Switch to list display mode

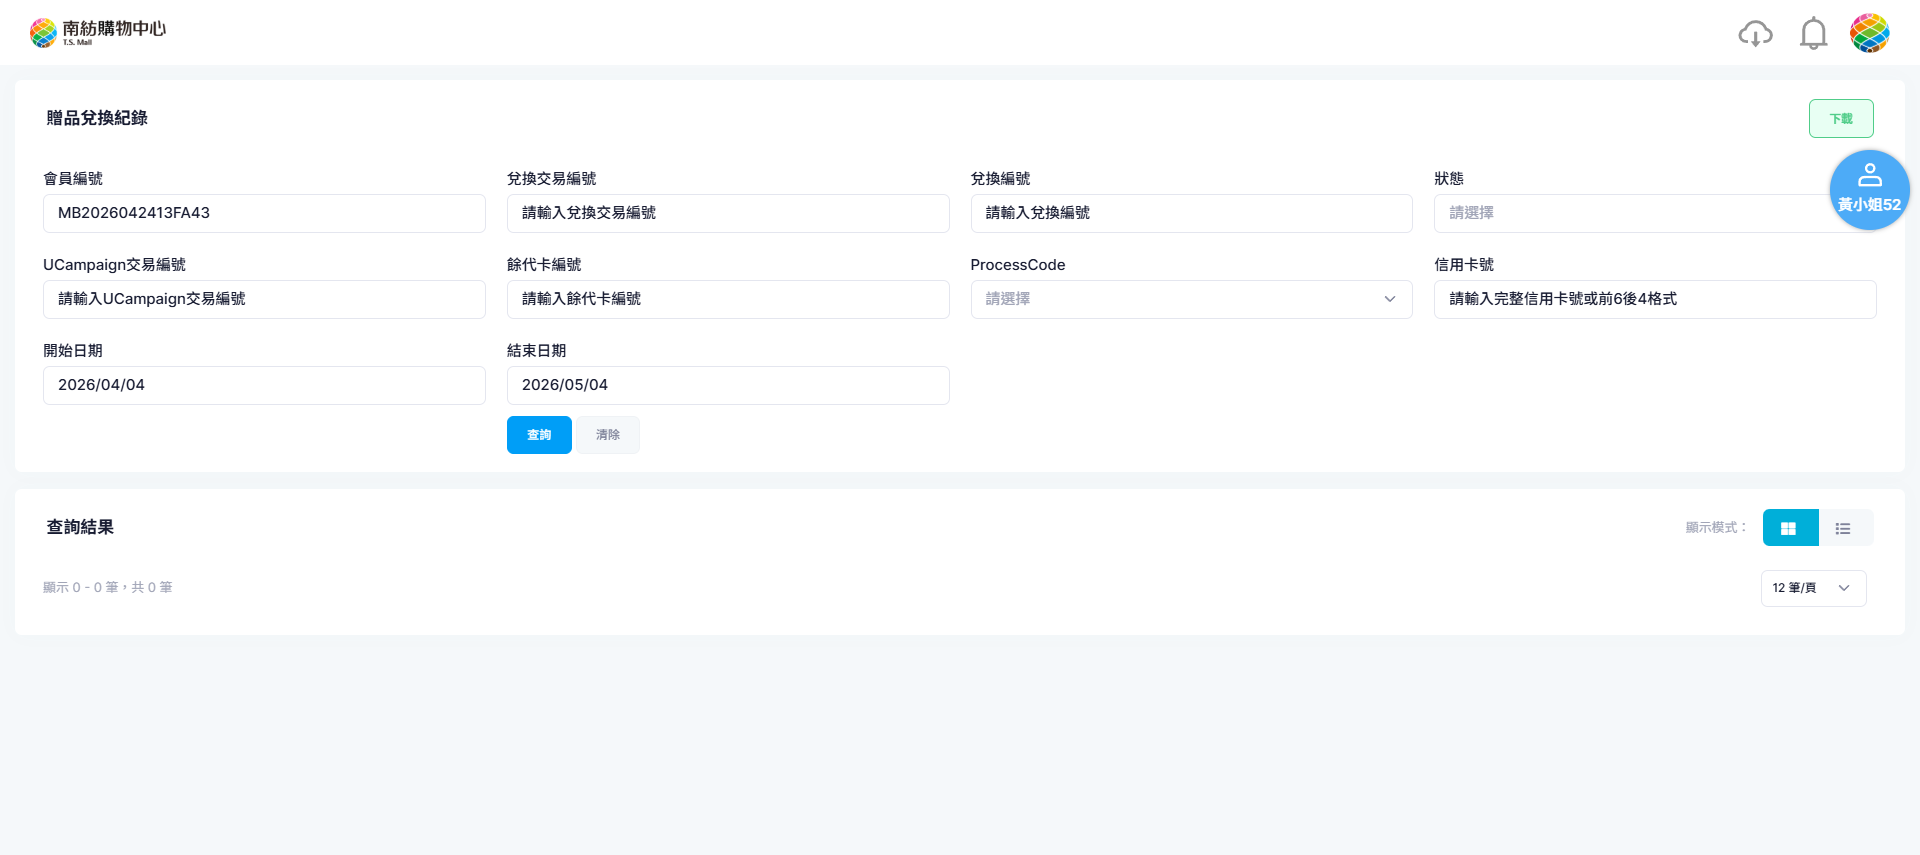[x=1845, y=528]
